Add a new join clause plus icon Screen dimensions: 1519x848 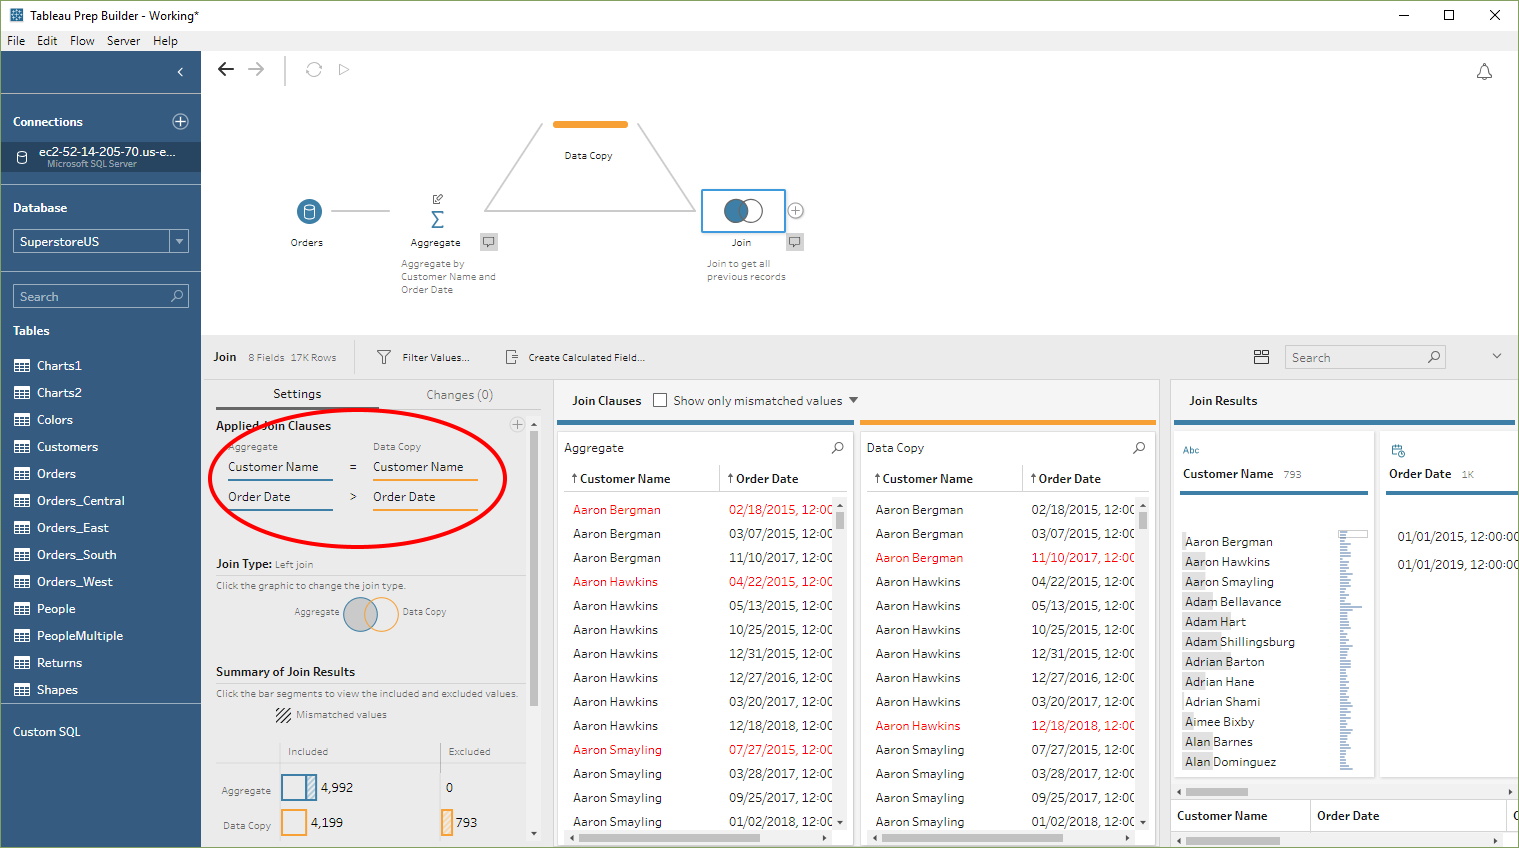517,425
